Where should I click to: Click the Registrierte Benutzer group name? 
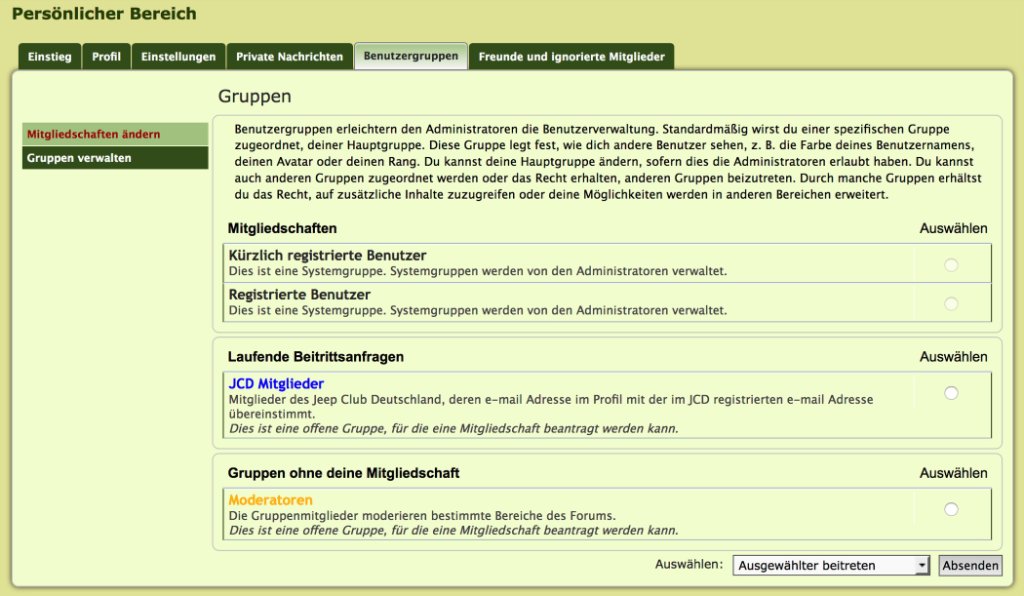pyautogui.click(x=299, y=295)
